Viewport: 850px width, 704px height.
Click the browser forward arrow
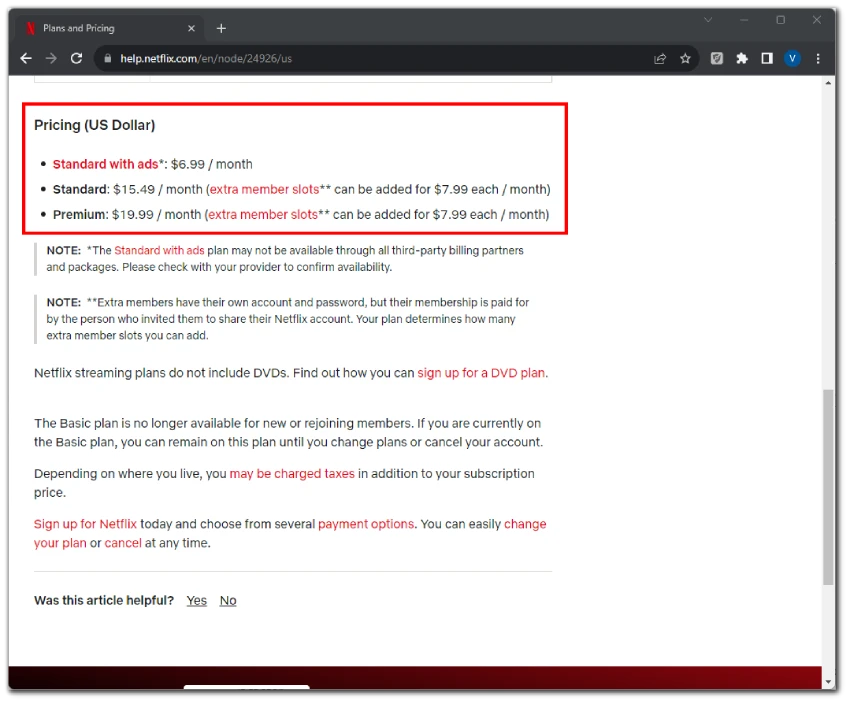coord(51,59)
